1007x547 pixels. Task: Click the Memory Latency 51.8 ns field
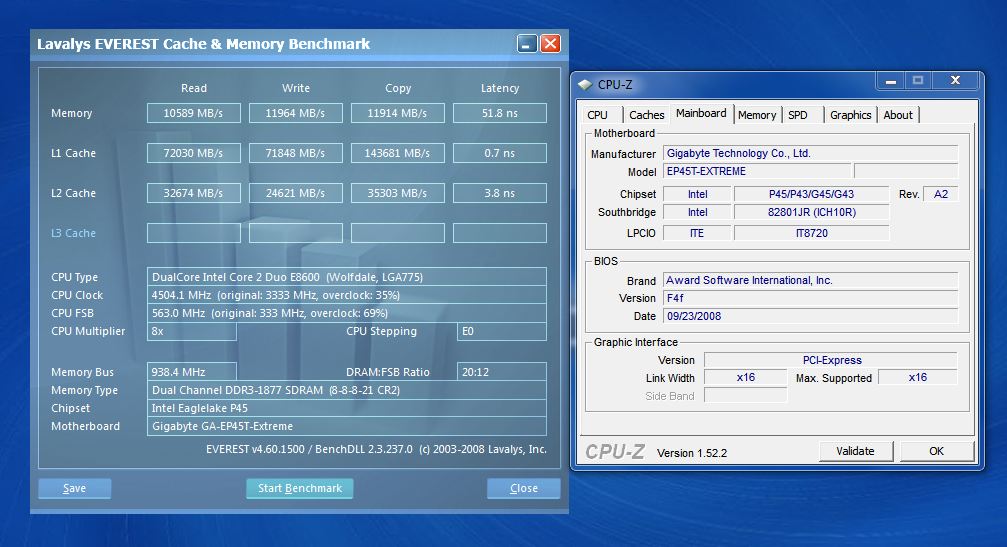(x=500, y=113)
